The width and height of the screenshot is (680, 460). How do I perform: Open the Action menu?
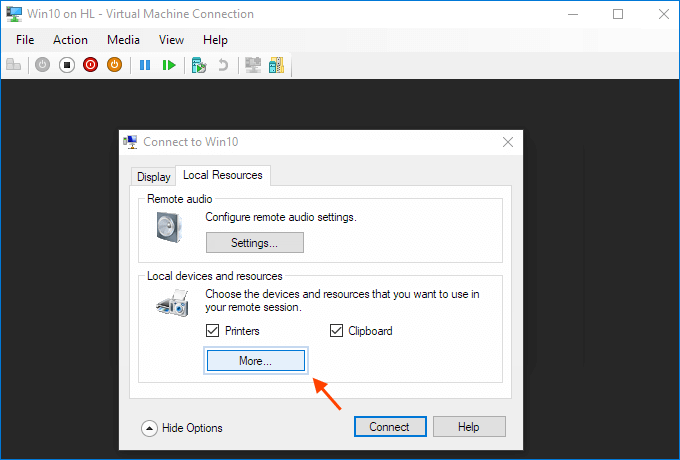click(x=70, y=40)
